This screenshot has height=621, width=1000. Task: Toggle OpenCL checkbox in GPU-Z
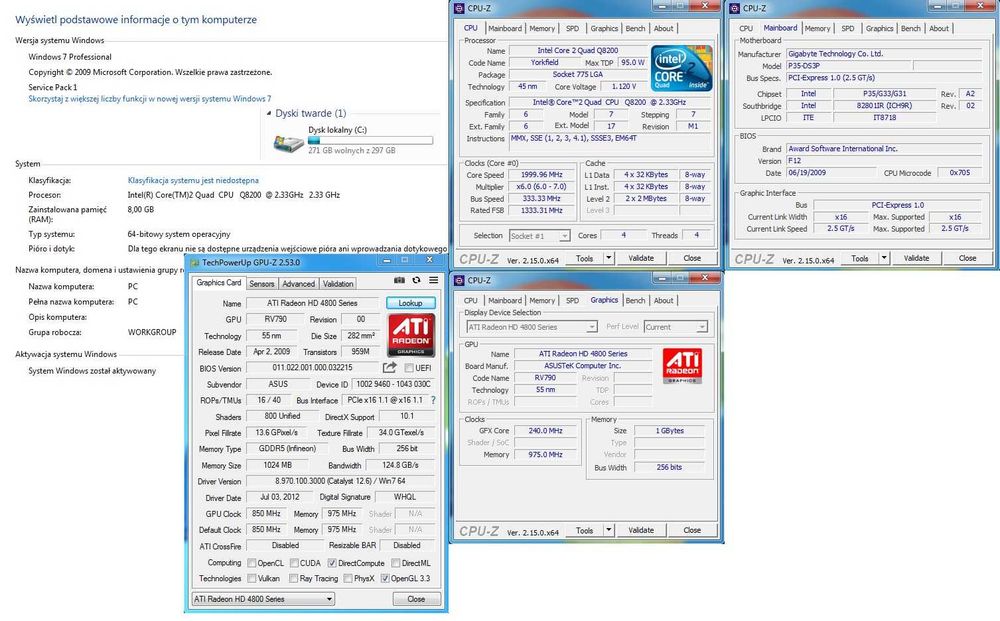coord(252,563)
